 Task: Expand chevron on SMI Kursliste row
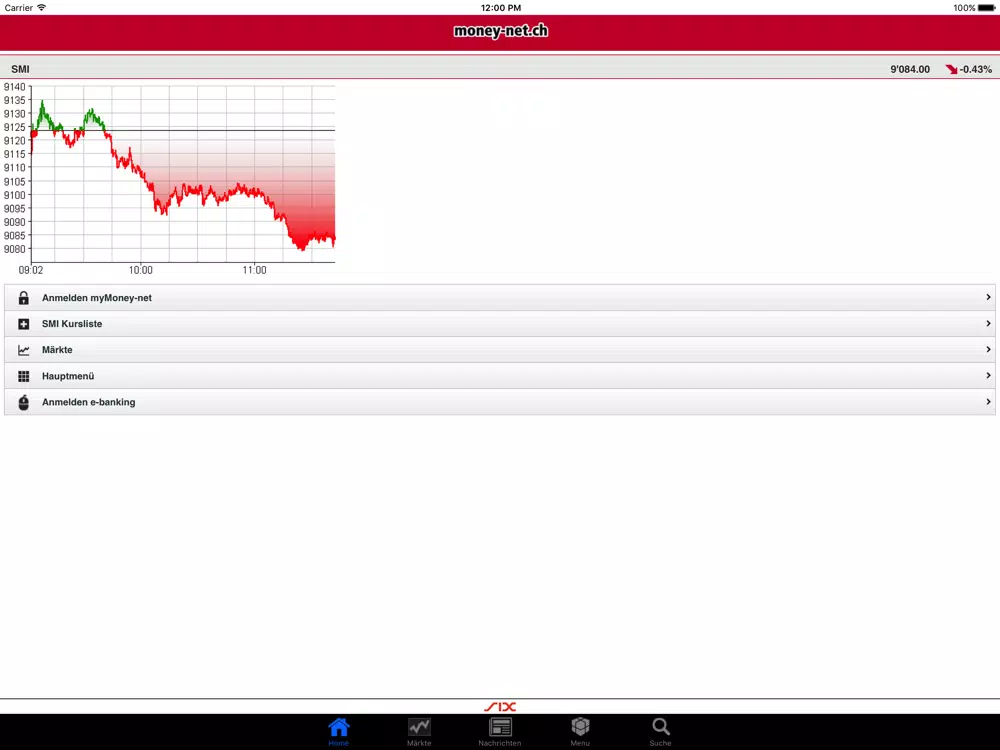988,323
